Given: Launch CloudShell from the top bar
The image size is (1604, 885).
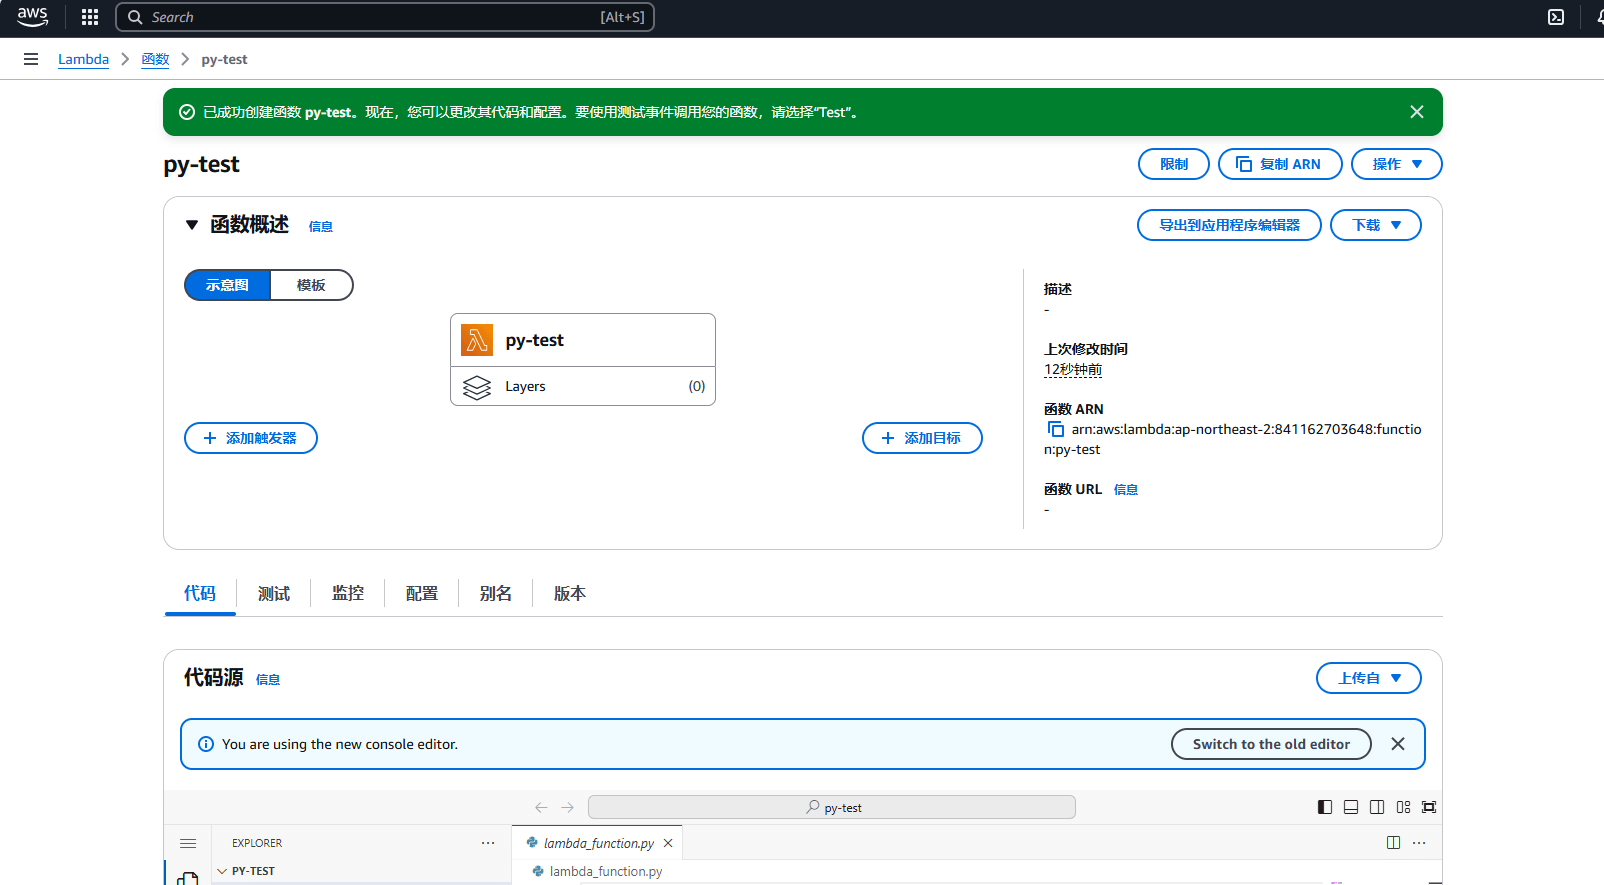Looking at the screenshot, I should (x=1556, y=17).
